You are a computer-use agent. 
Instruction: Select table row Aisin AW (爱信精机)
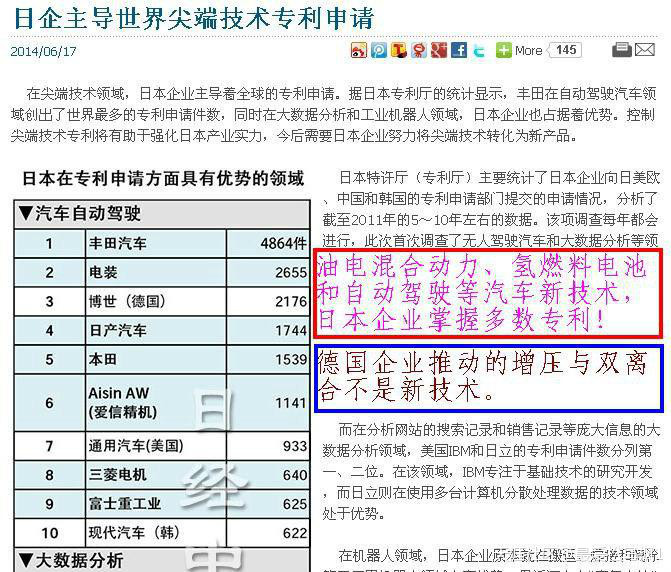[162, 403]
